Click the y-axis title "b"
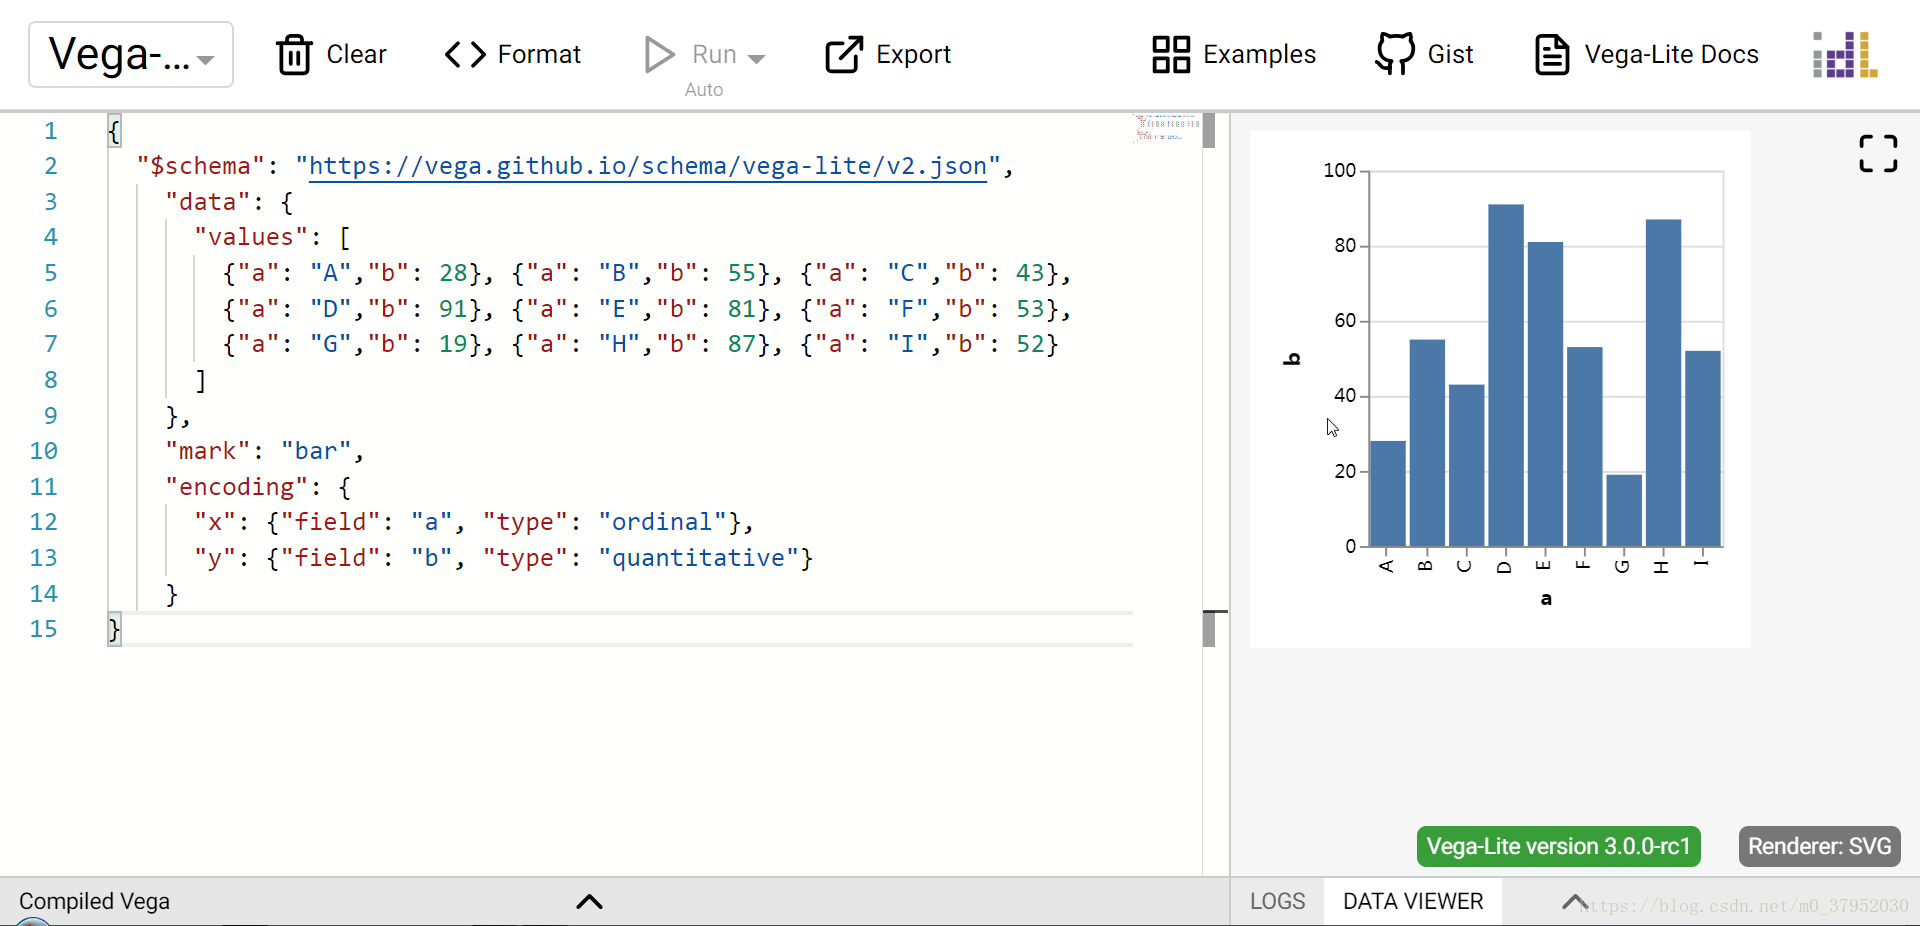 coord(1291,359)
